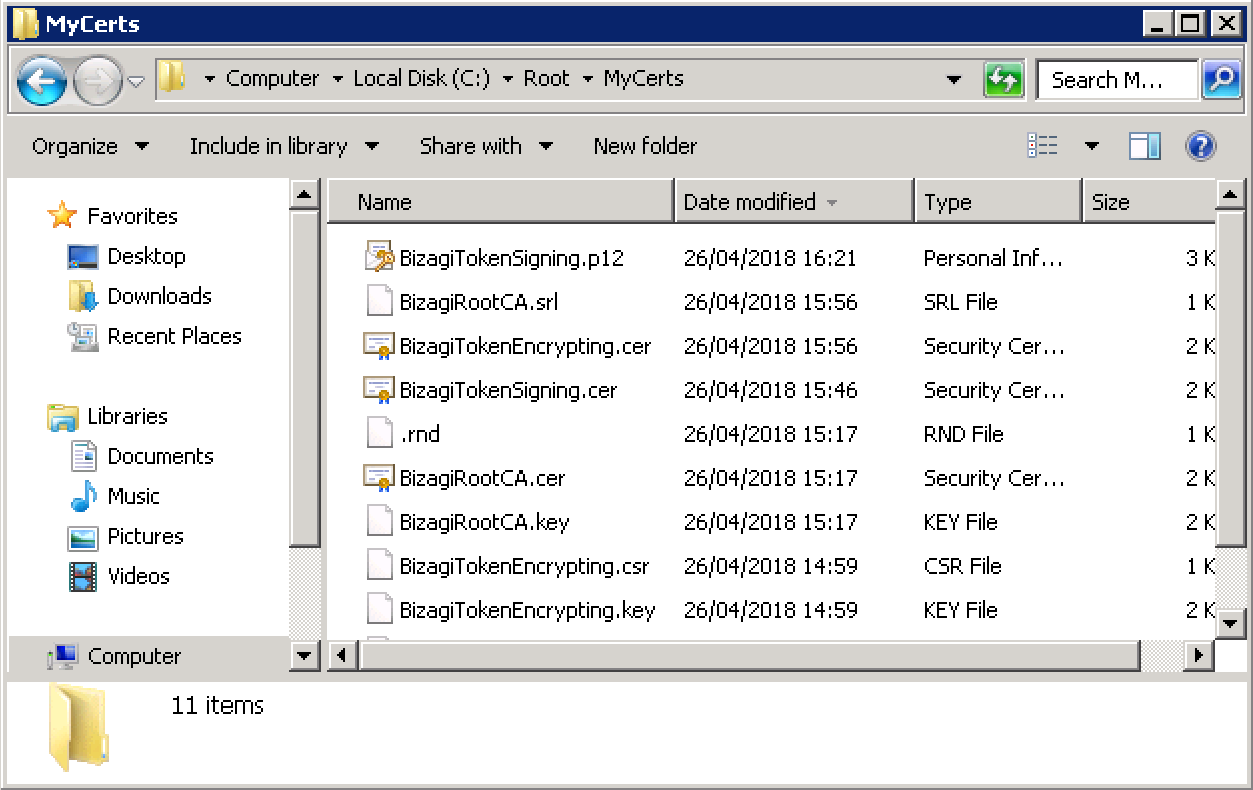Click the RND File type cell
The width and height of the screenshot is (1253, 790).
click(x=963, y=434)
